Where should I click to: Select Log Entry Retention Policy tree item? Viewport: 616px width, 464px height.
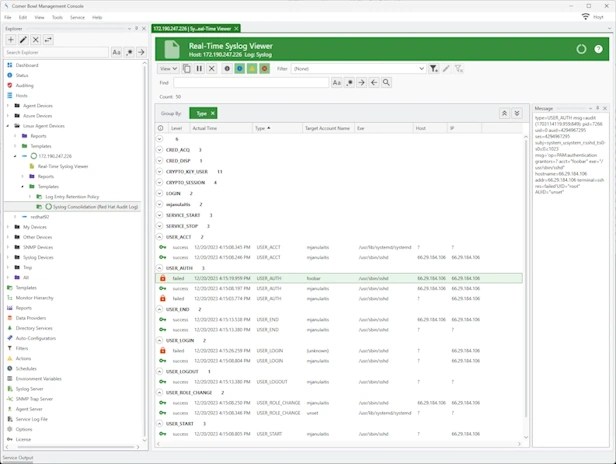72,197
